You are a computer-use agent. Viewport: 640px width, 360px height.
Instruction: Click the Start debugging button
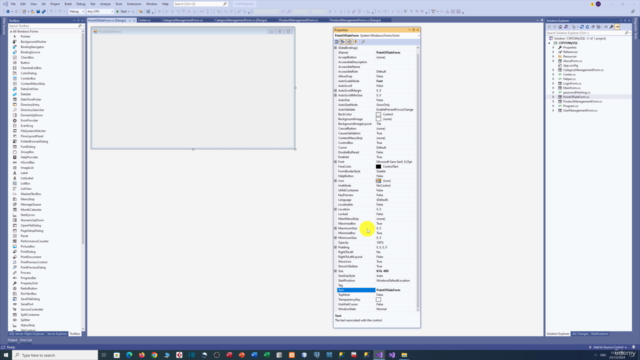click(x=122, y=11)
